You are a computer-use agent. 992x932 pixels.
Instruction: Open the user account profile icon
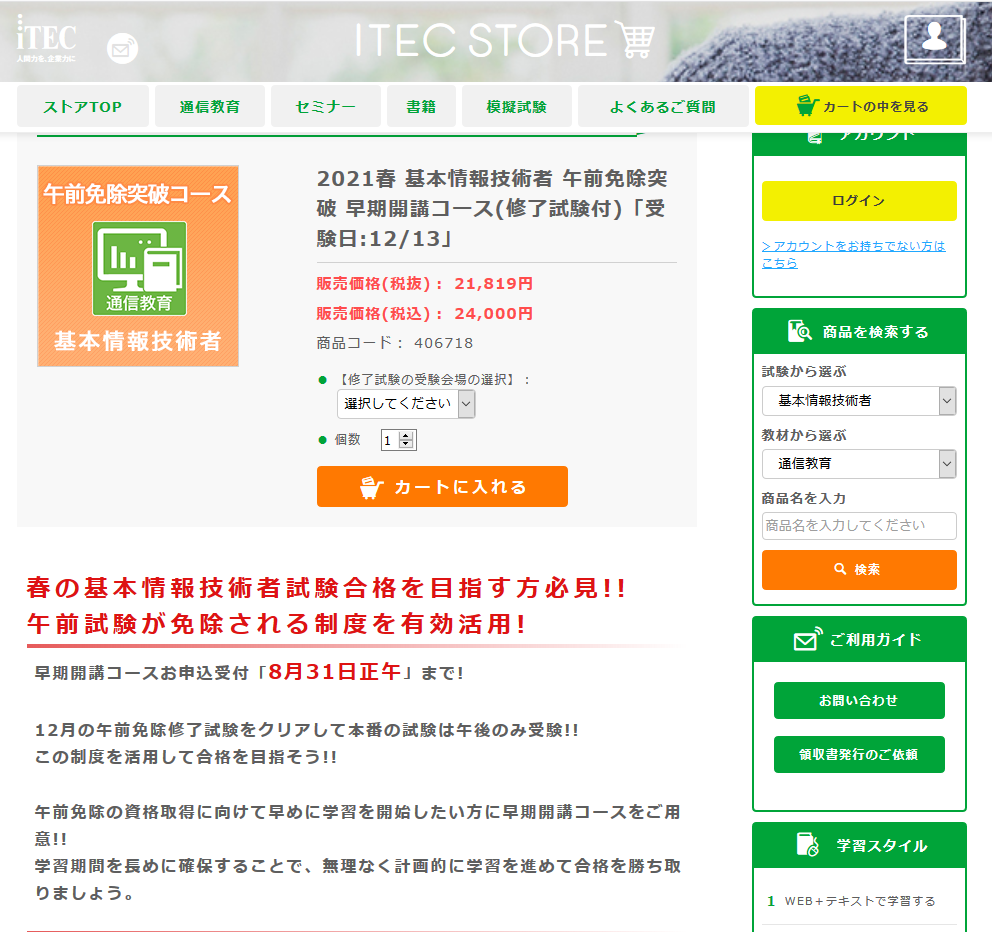click(x=934, y=39)
